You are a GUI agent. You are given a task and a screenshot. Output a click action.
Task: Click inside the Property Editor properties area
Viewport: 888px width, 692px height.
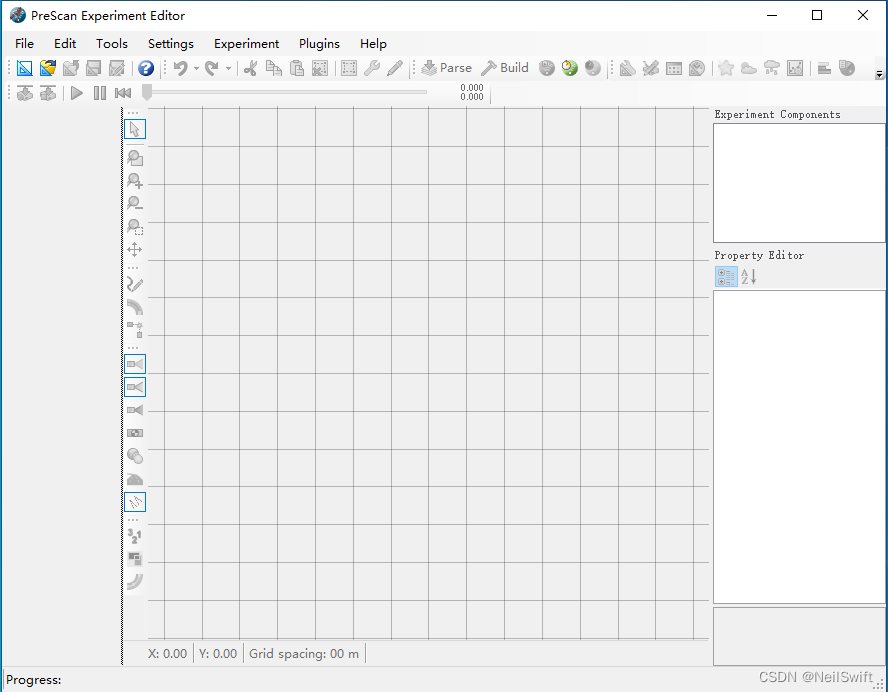(x=799, y=447)
